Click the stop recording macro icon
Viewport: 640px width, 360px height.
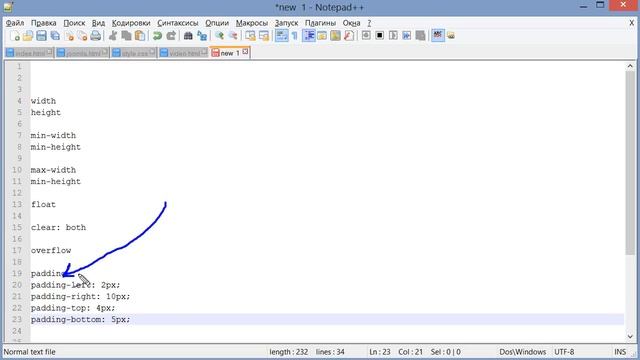pyautogui.click(x=380, y=36)
